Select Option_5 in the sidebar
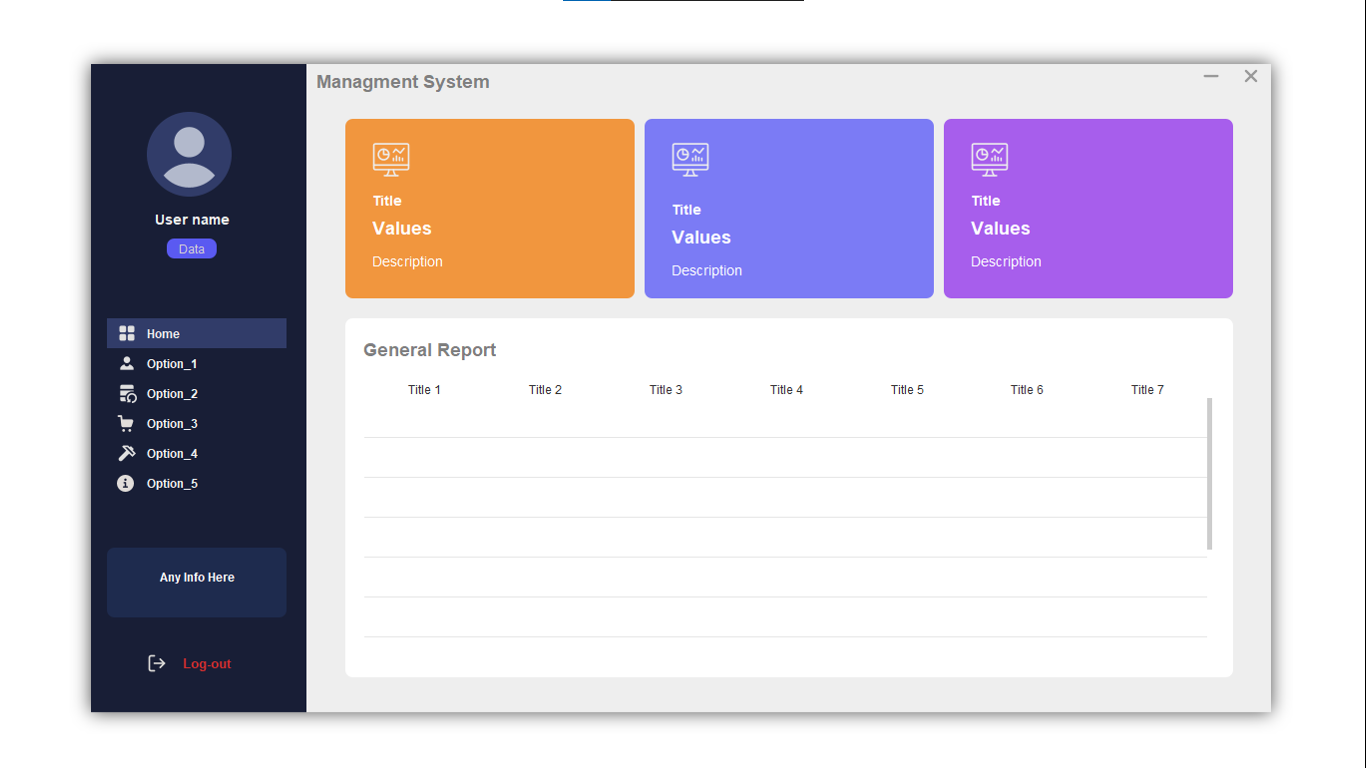This screenshot has height=768, width=1366. pyautogui.click(x=197, y=483)
